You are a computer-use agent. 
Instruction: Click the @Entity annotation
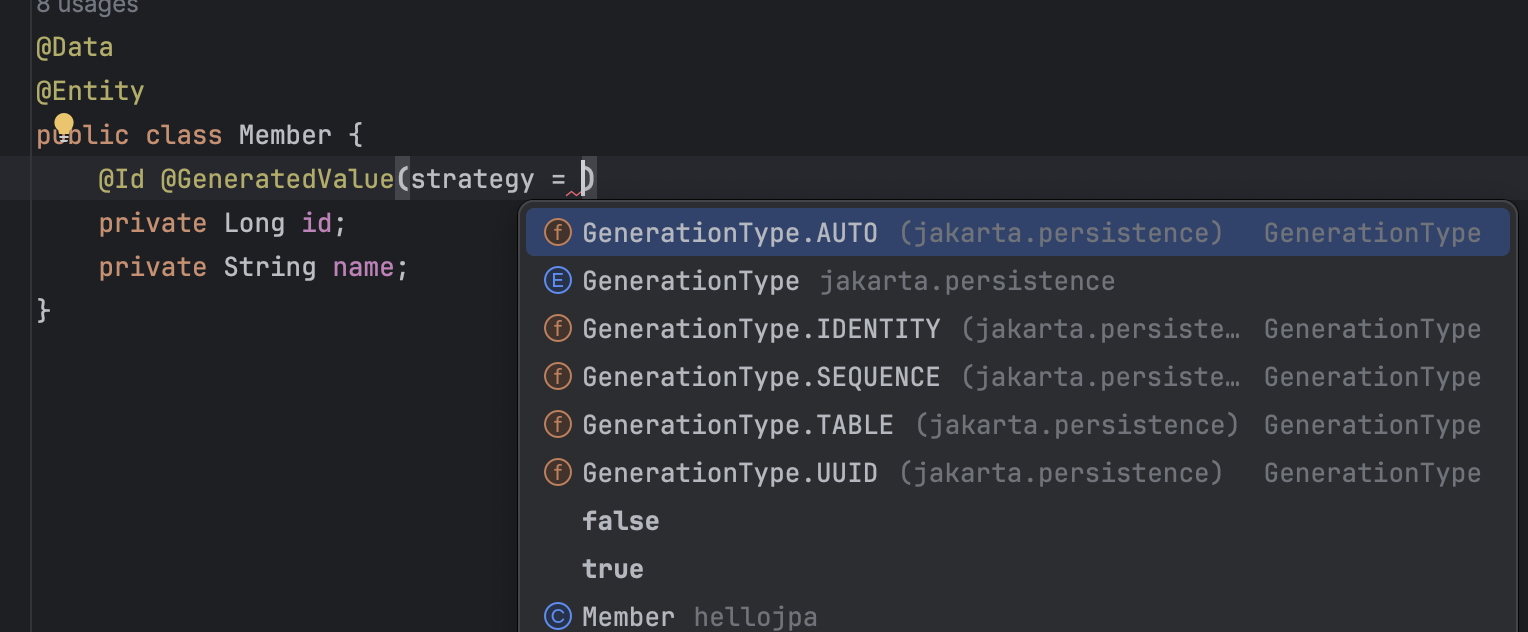click(90, 91)
